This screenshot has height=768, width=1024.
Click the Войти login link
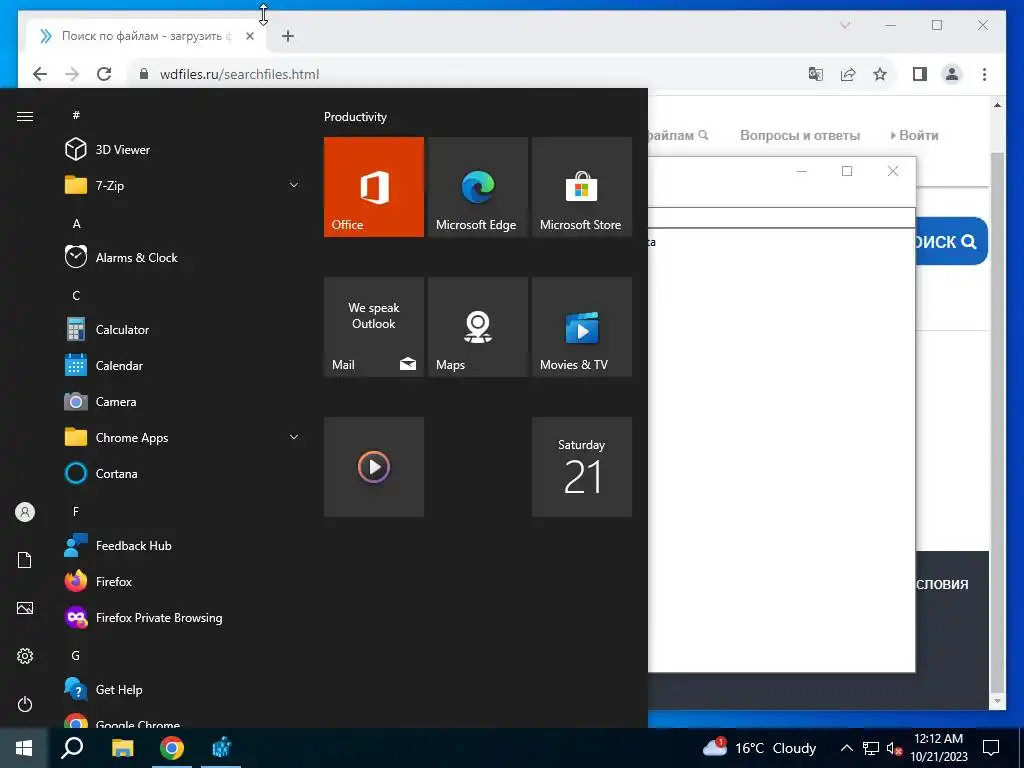point(914,135)
